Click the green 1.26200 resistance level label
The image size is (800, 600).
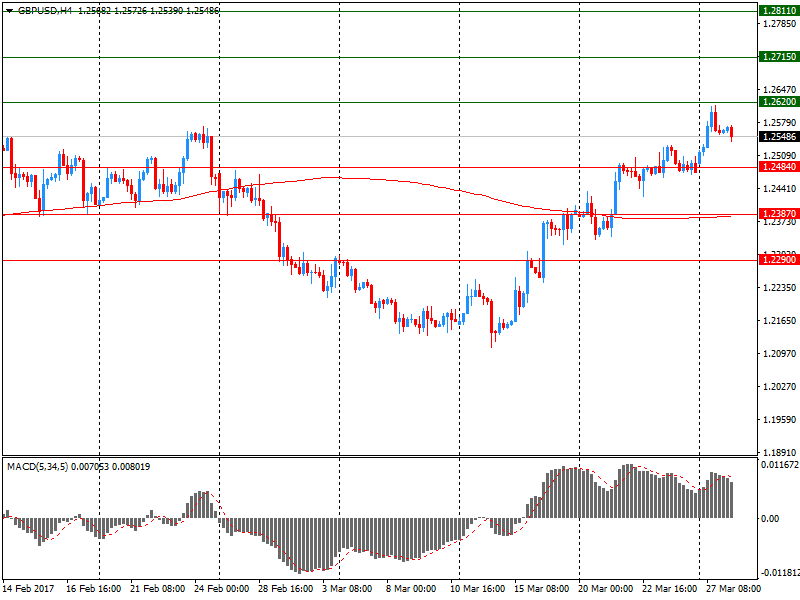(x=778, y=102)
